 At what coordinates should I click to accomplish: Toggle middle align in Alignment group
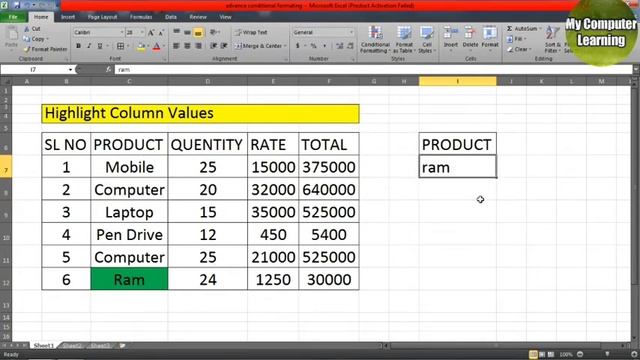tap(187, 32)
